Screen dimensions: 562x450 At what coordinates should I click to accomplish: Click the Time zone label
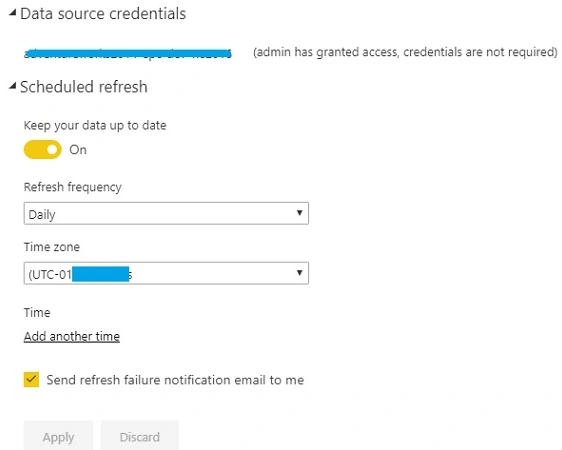coord(52,247)
